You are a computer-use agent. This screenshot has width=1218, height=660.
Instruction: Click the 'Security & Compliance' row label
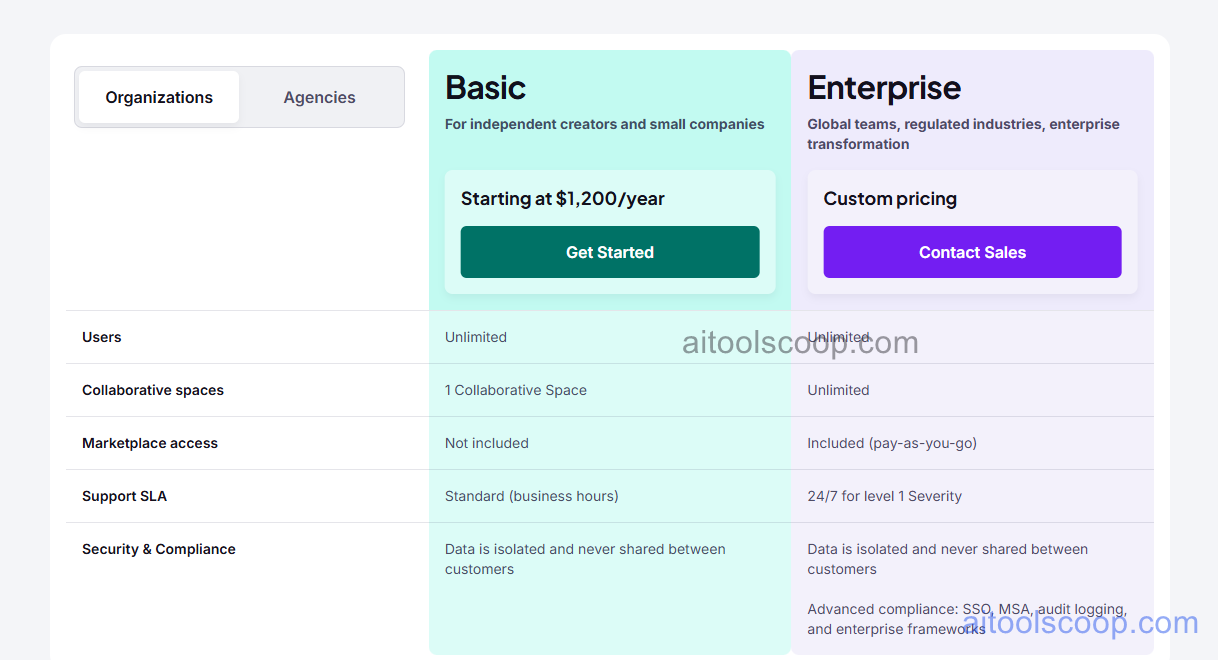coord(159,549)
